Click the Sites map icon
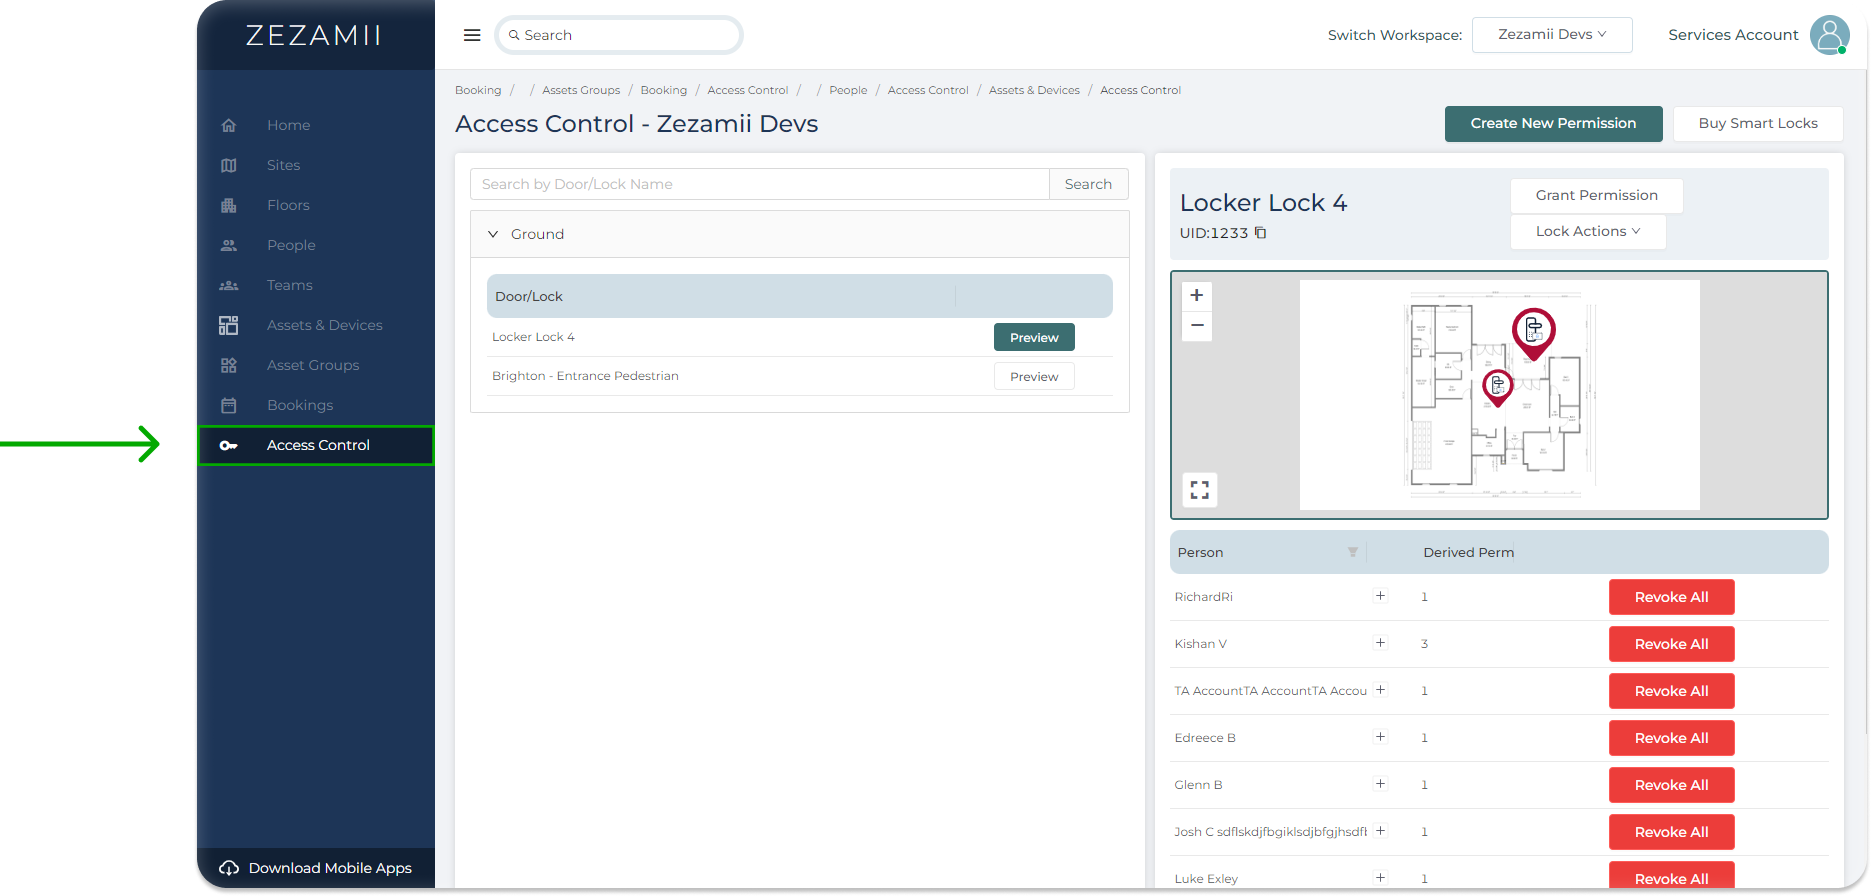The height and width of the screenshot is (896, 1871). pos(229,165)
